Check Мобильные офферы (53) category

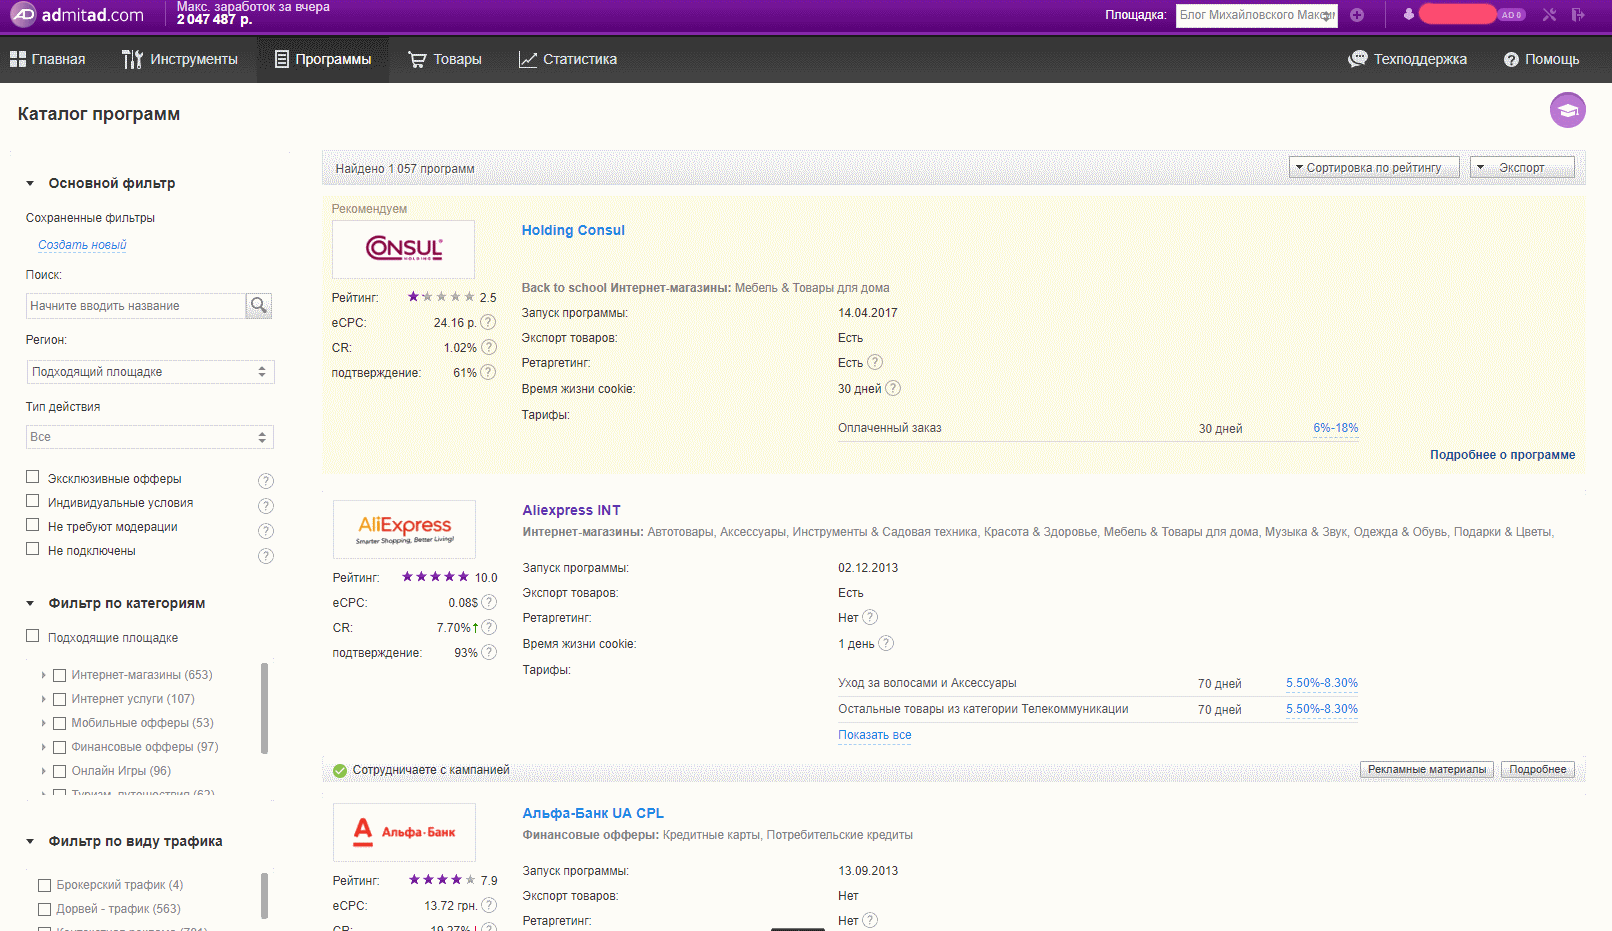(x=59, y=723)
